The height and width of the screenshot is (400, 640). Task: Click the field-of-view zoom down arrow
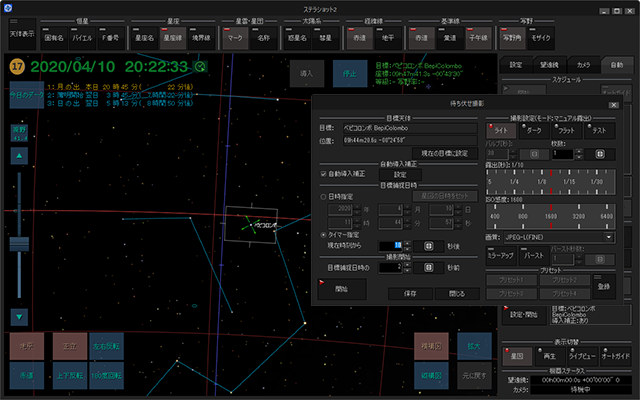17,316
